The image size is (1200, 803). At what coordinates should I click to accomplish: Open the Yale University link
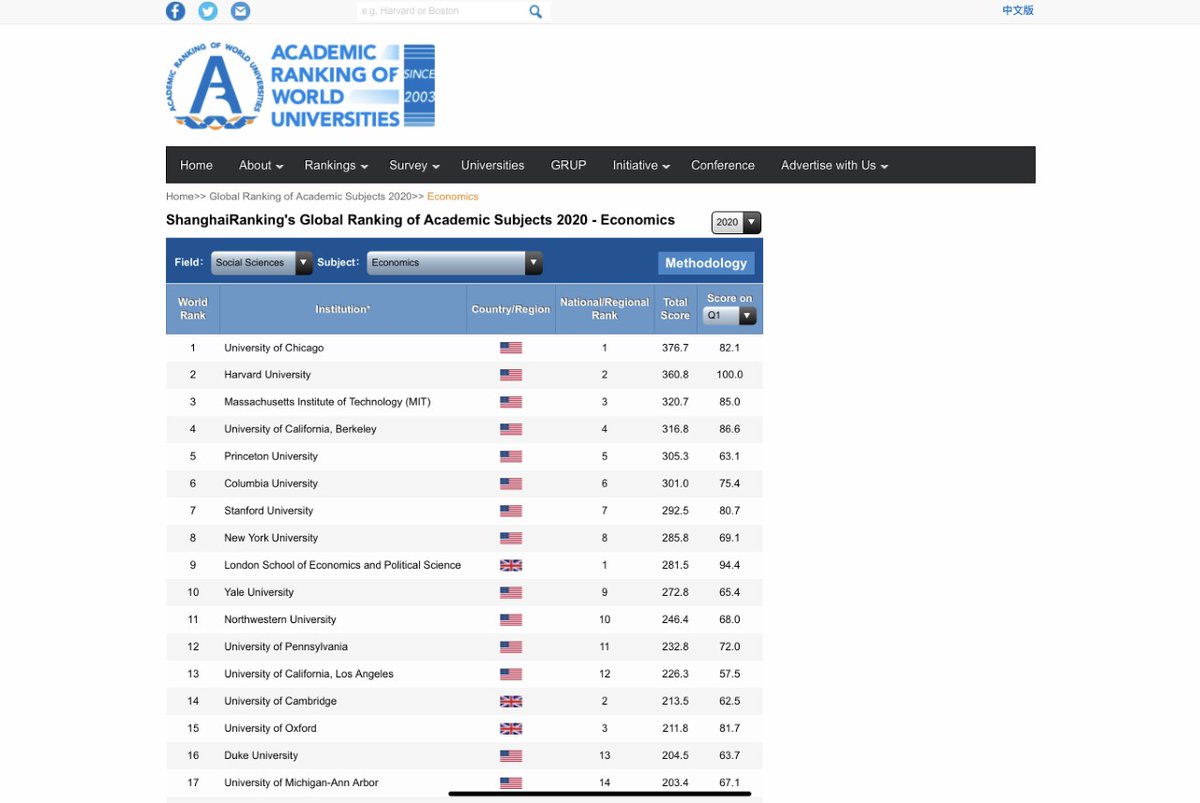tap(259, 592)
